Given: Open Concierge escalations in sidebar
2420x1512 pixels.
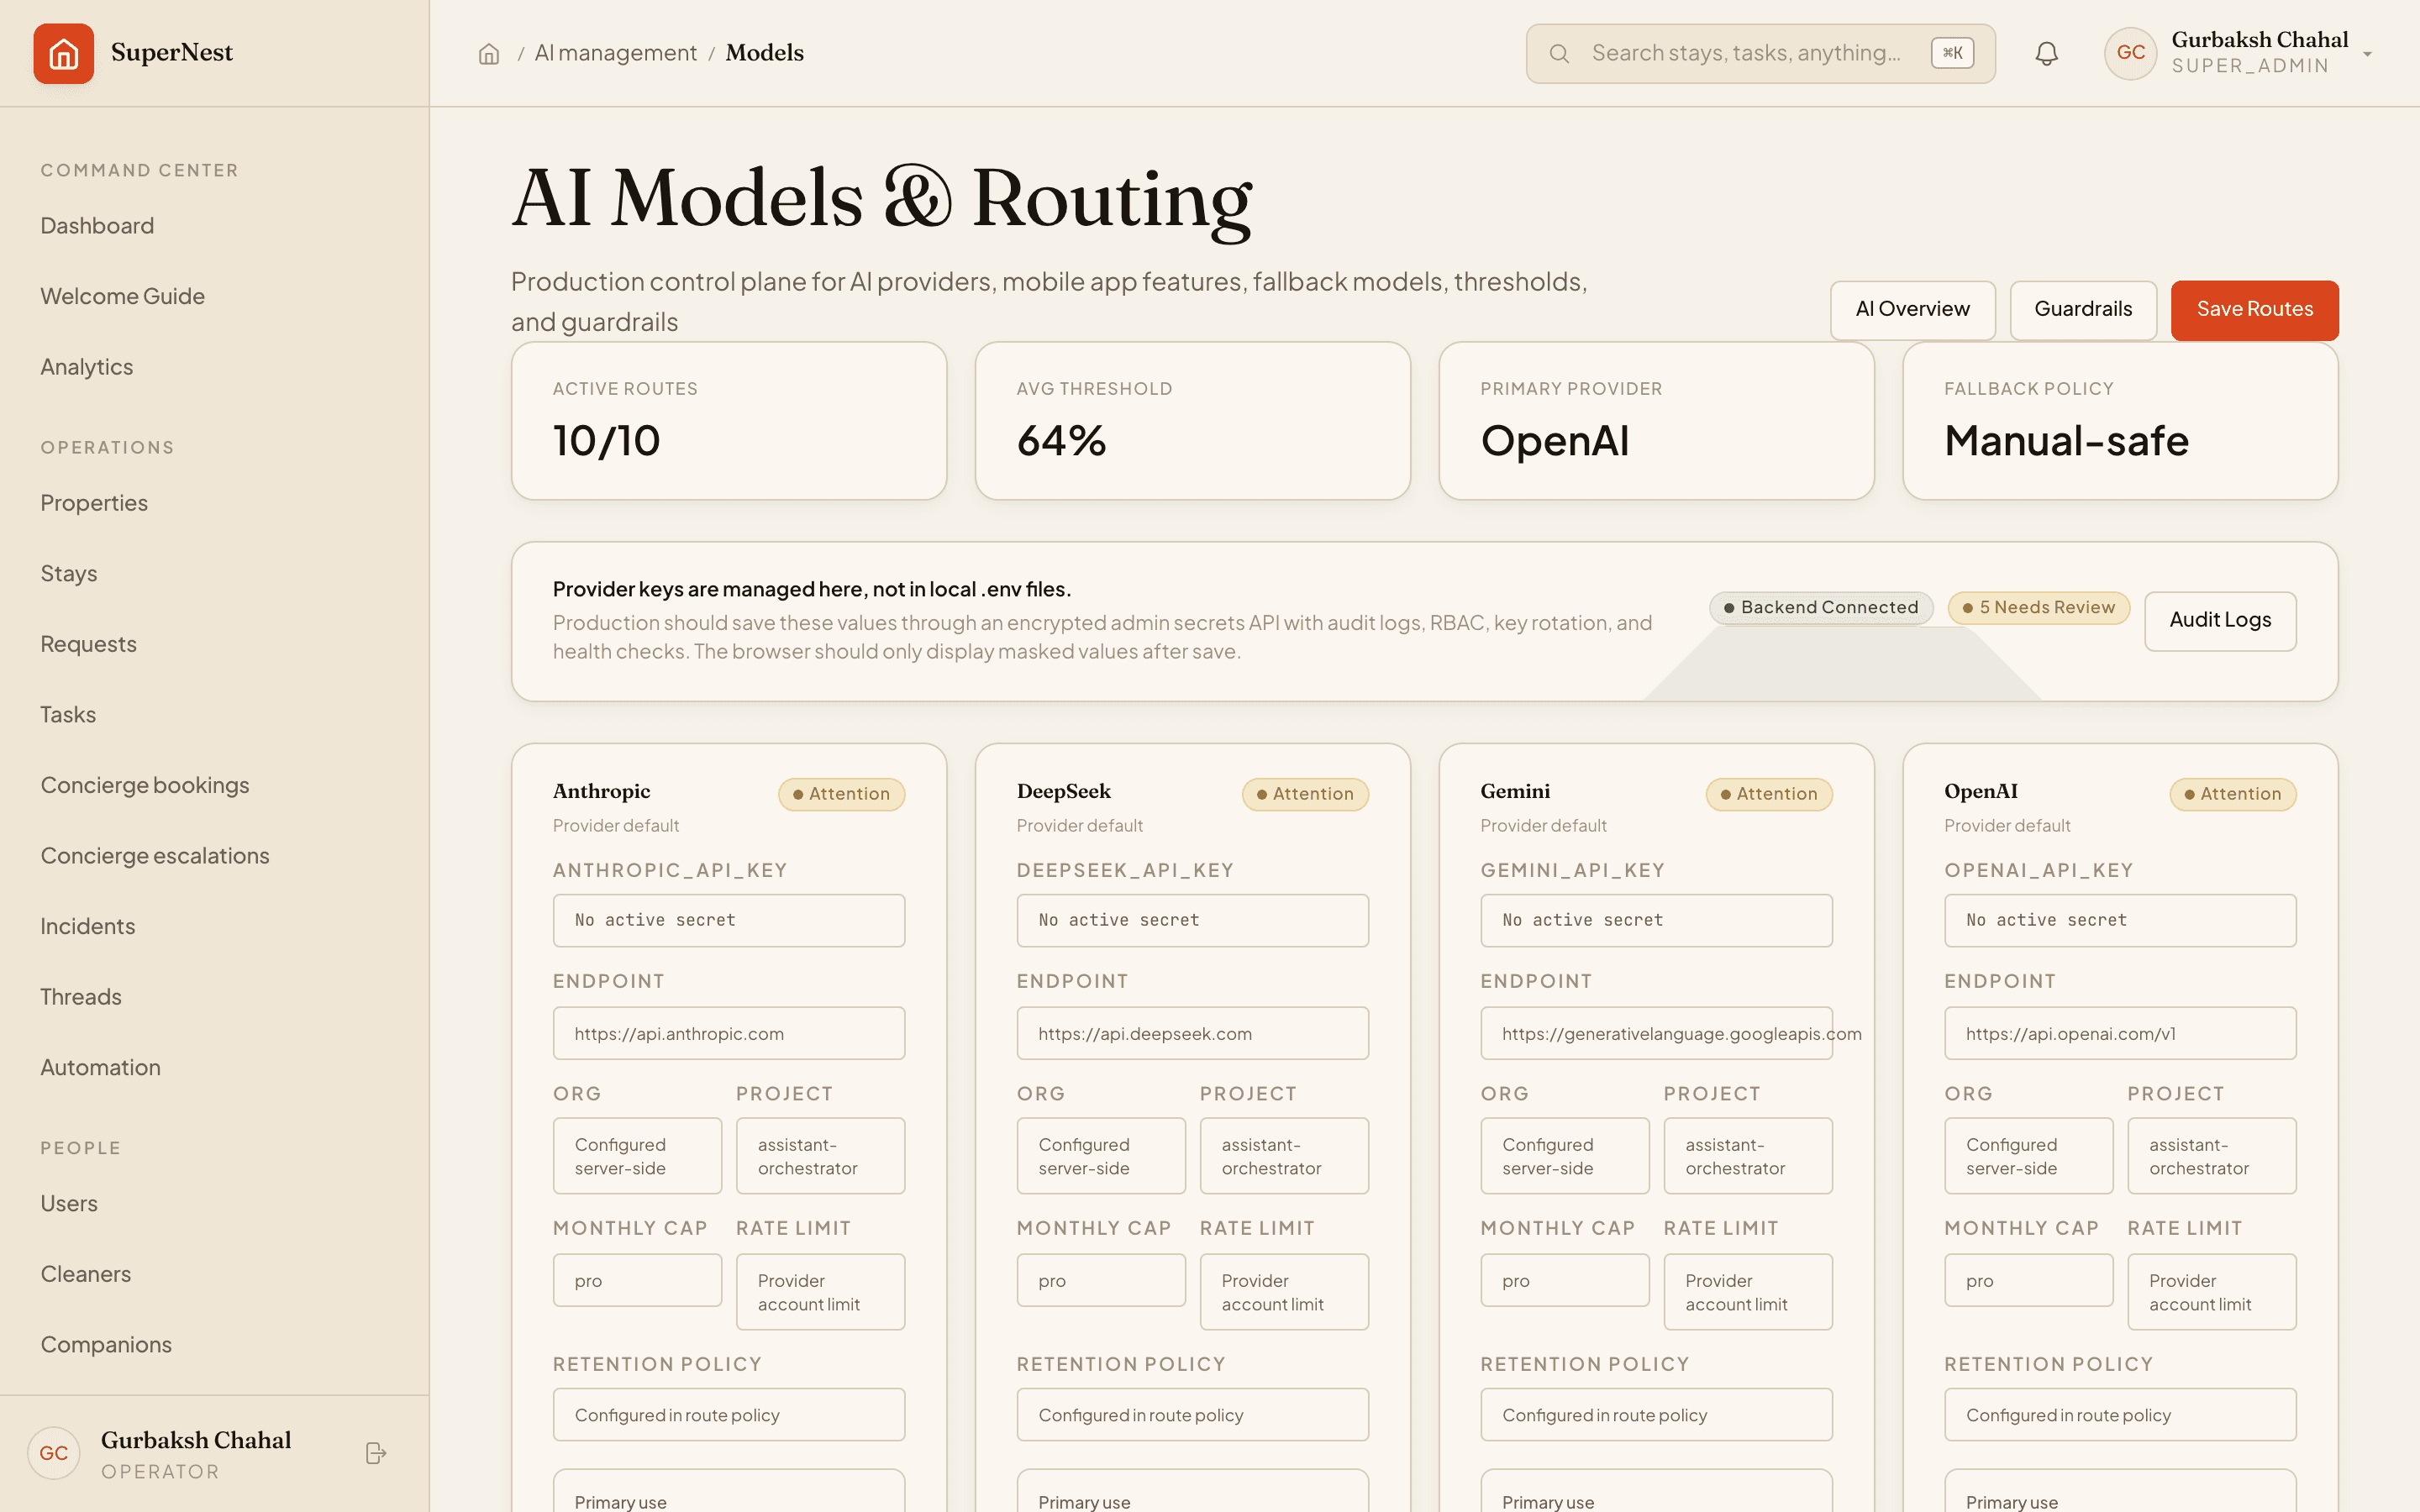Looking at the screenshot, I should point(155,856).
